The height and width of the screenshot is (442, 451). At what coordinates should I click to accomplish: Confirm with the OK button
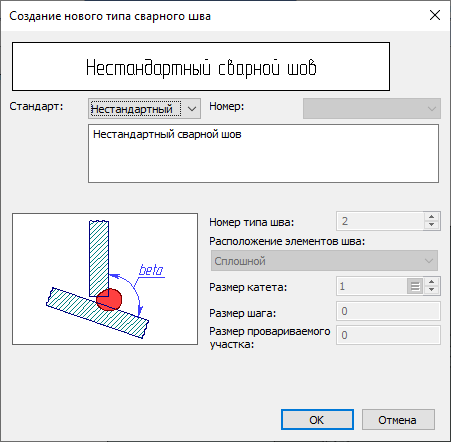coord(317,420)
